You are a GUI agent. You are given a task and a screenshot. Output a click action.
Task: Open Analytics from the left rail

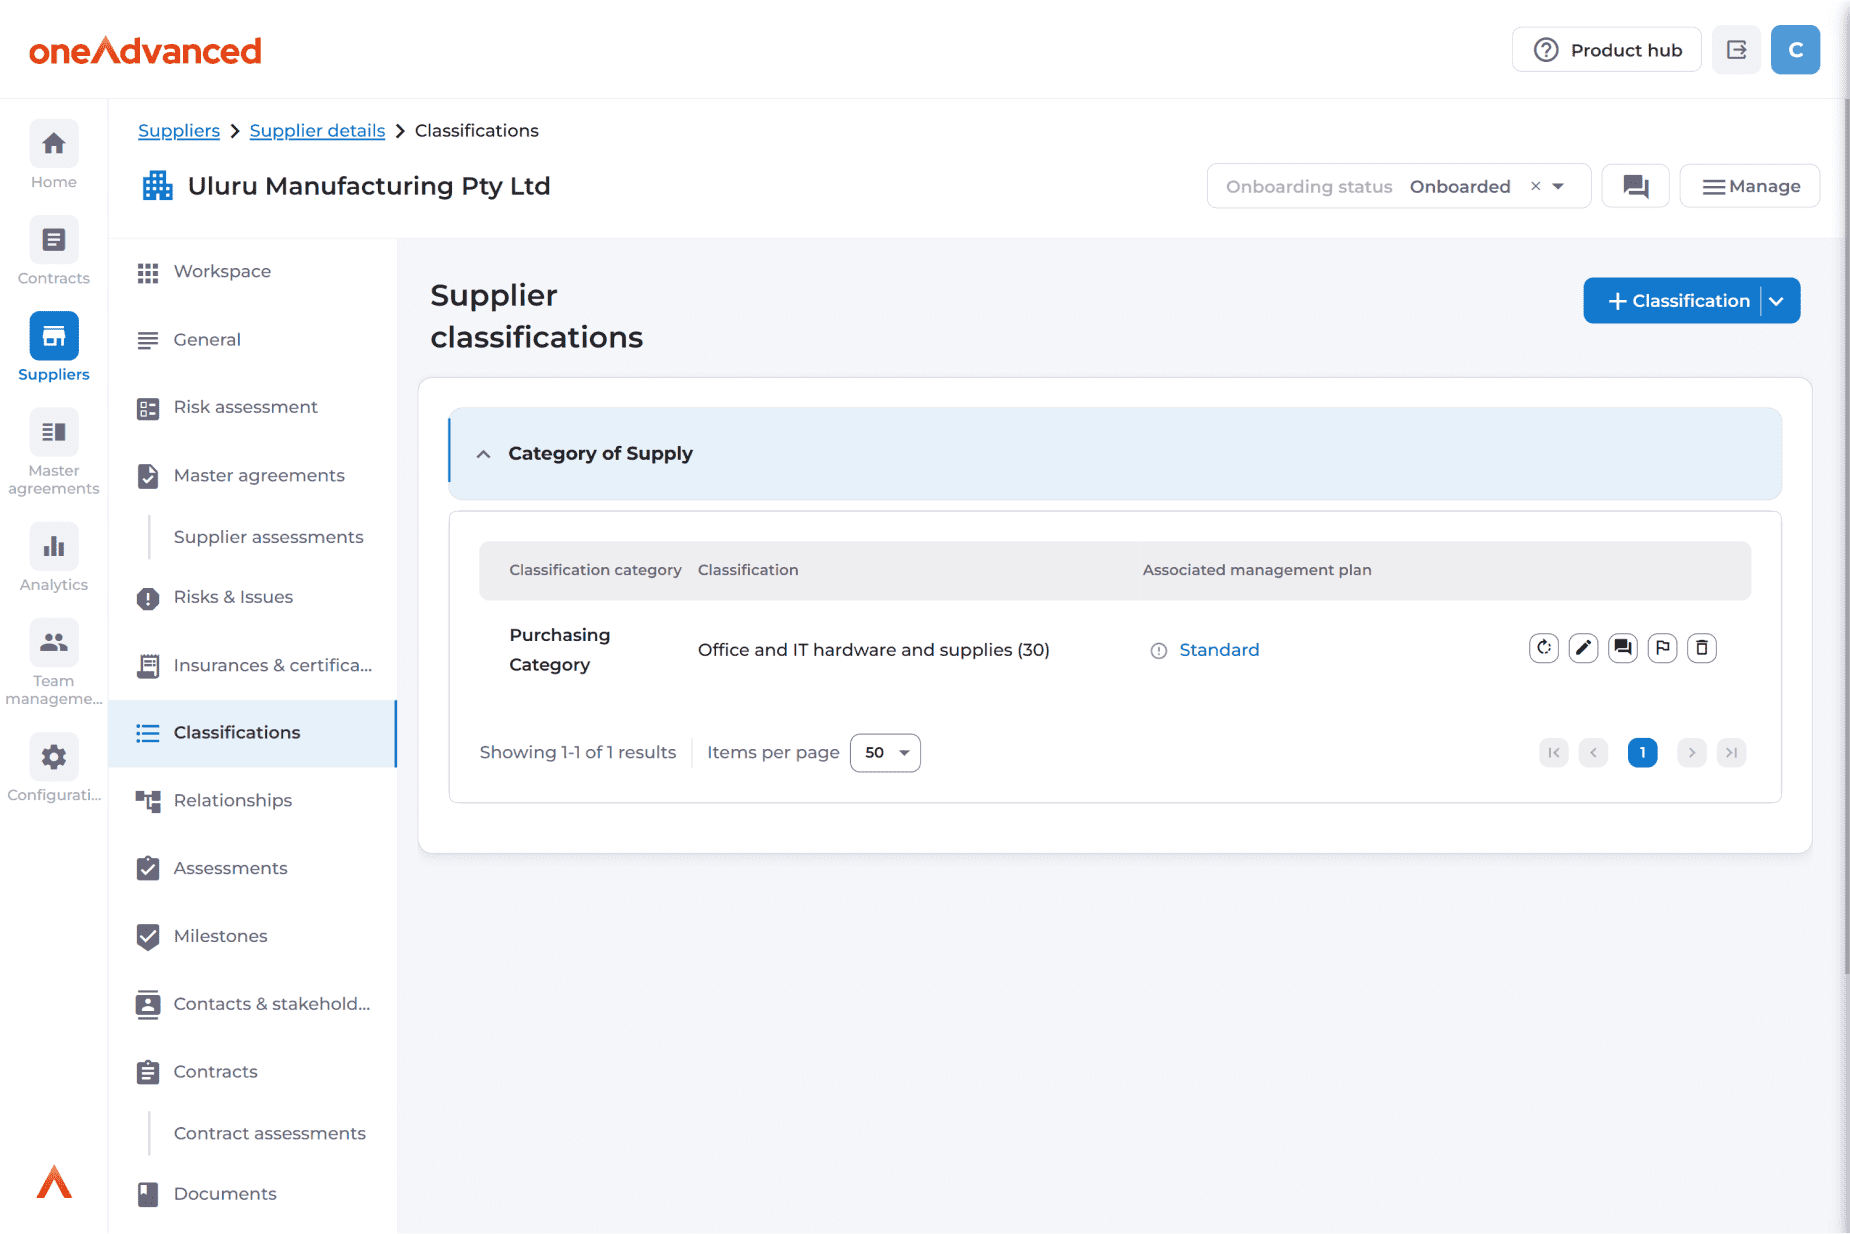tap(54, 558)
